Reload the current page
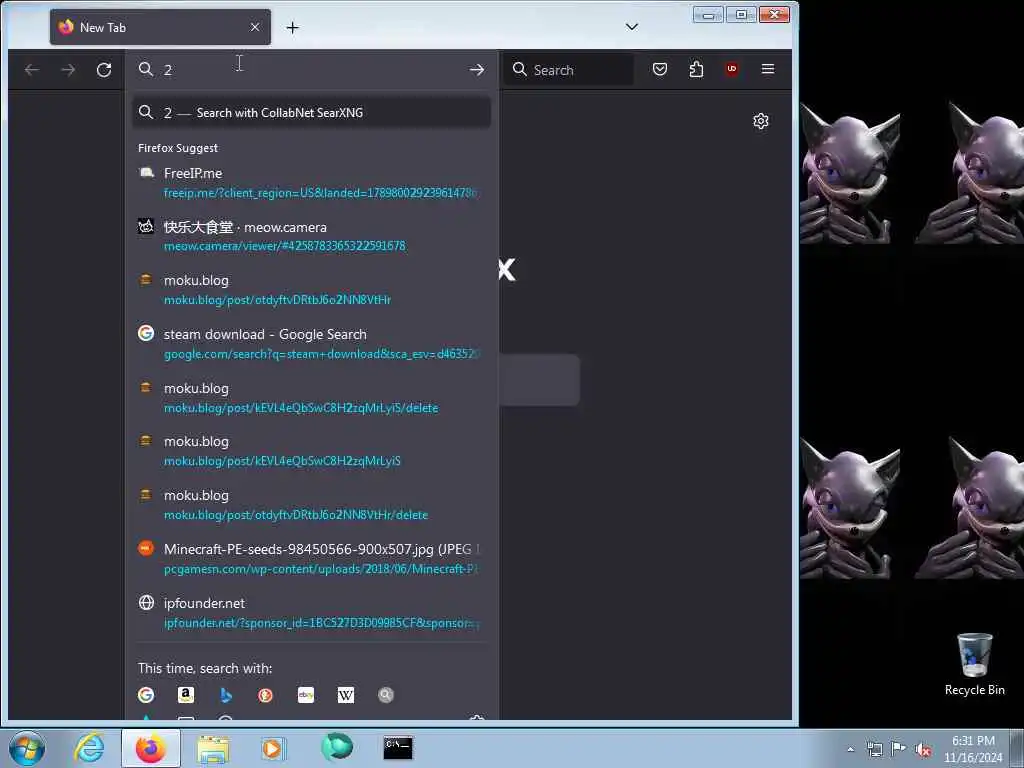The width and height of the screenshot is (1024, 768). (x=104, y=70)
